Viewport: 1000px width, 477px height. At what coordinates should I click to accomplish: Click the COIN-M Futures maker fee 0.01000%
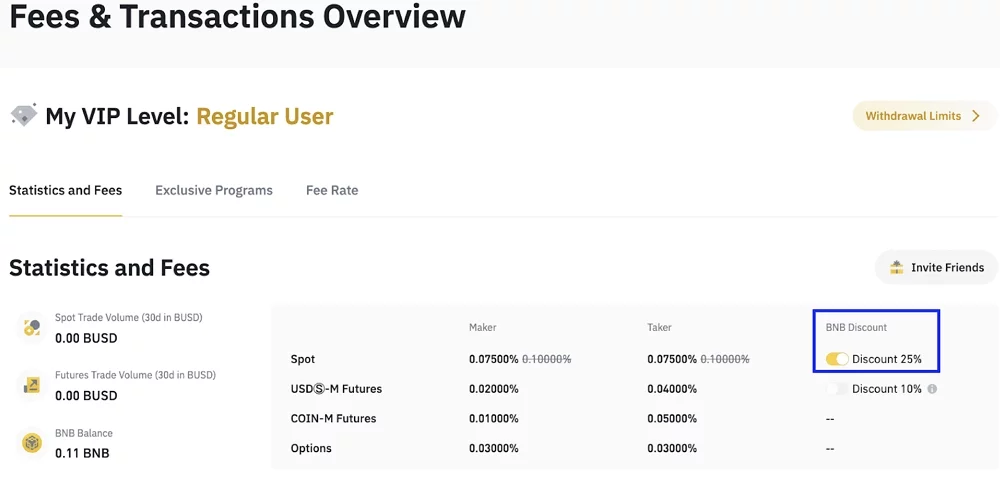(x=494, y=419)
